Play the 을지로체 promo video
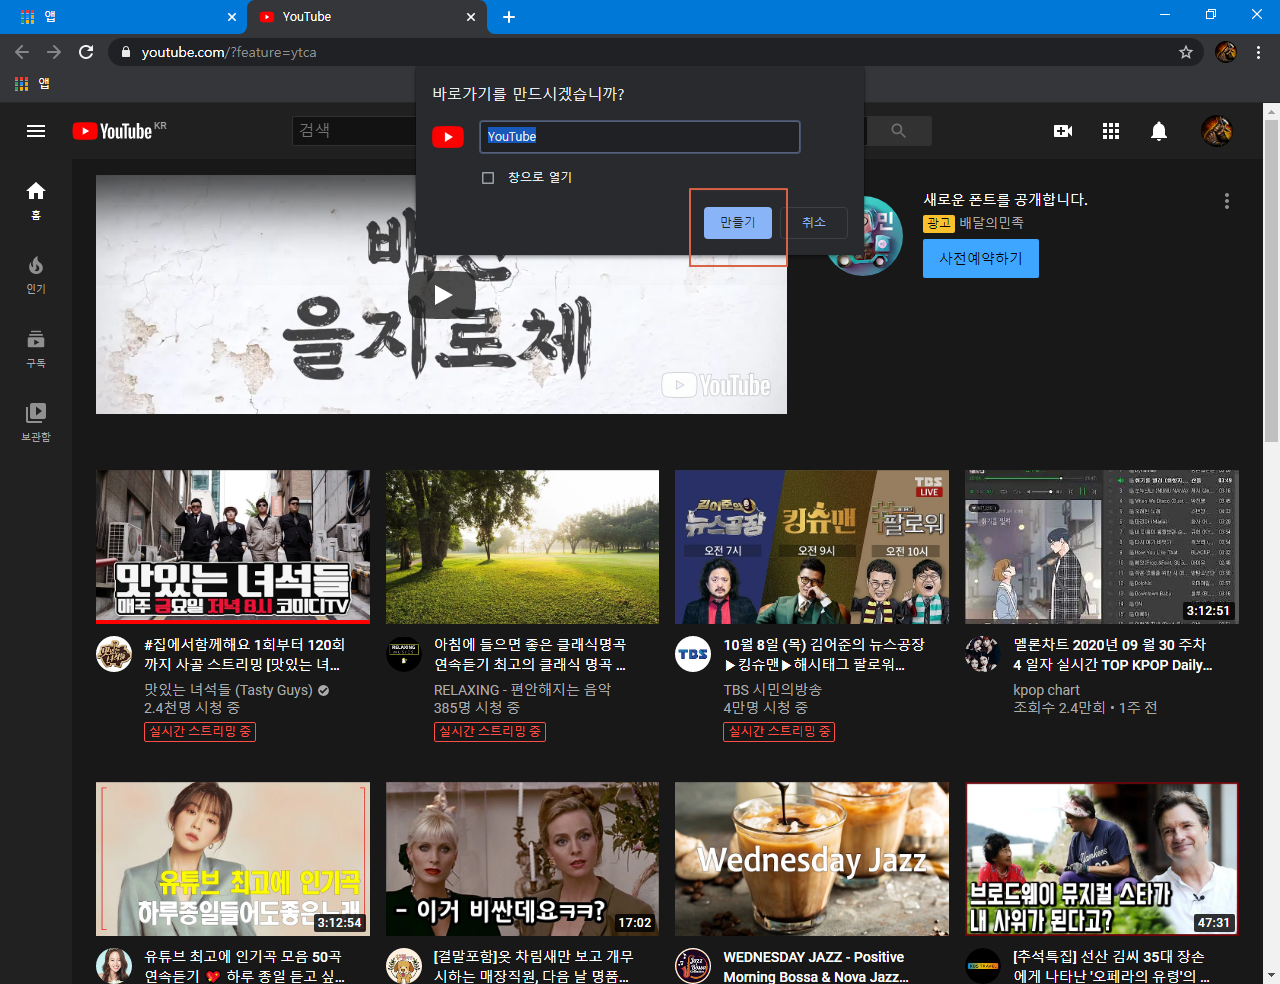The image size is (1280, 984). point(441,295)
